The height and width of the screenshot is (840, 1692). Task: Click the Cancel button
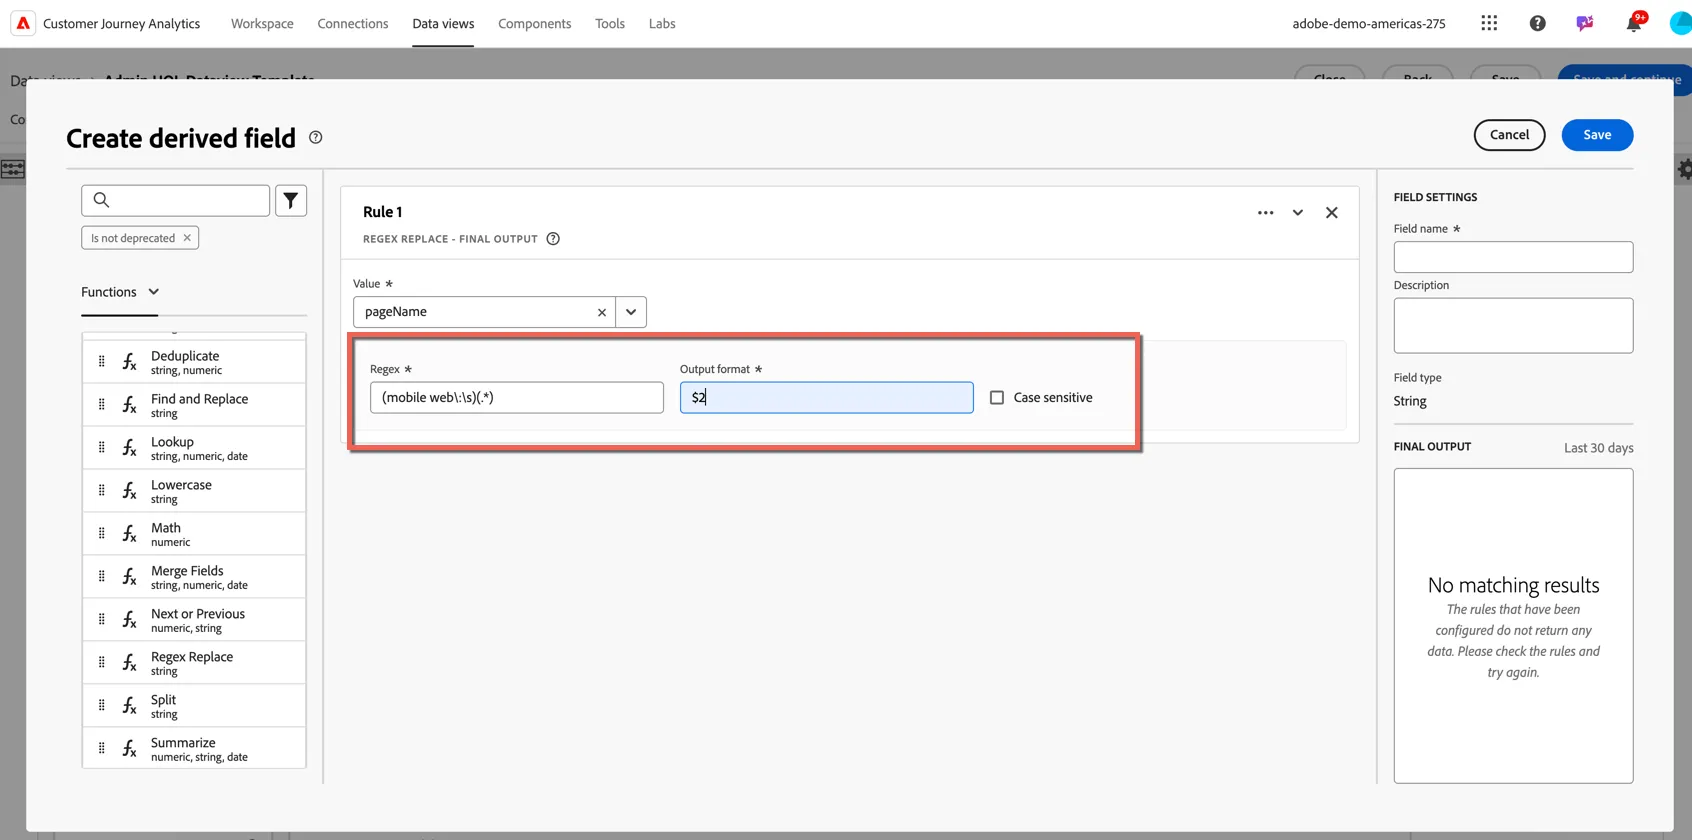pos(1509,135)
